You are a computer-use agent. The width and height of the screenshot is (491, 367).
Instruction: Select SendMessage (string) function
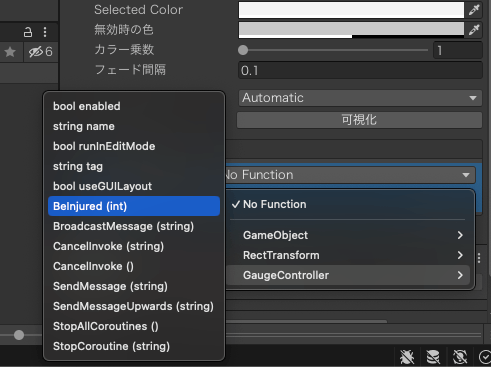134,286
